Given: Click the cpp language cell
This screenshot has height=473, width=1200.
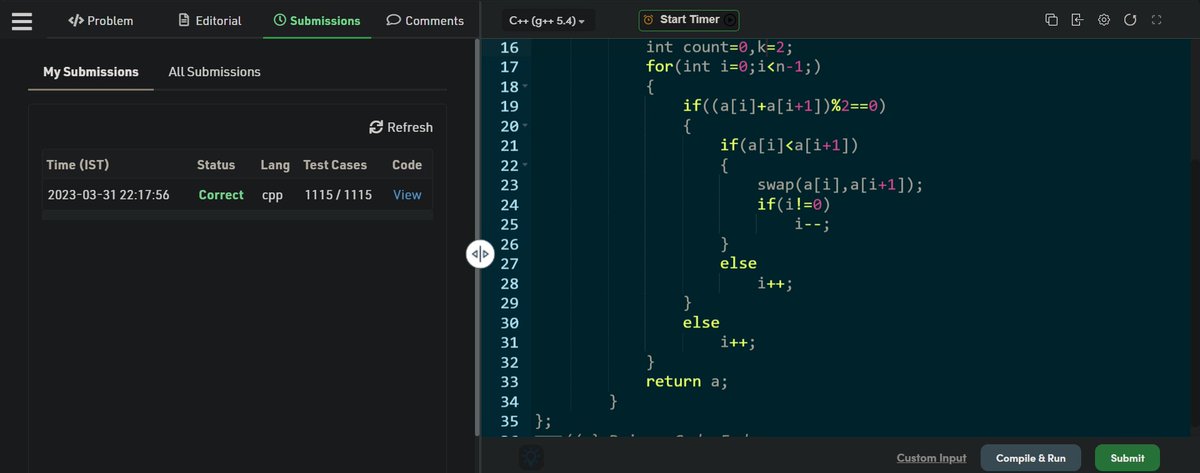Looking at the screenshot, I should click(272, 195).
